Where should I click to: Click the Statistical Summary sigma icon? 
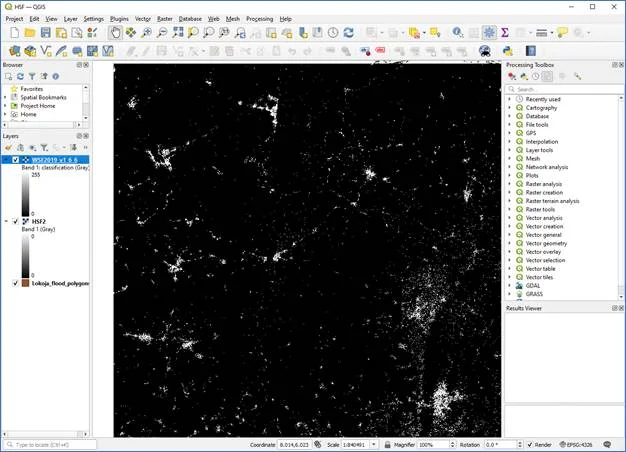point(504,32)
